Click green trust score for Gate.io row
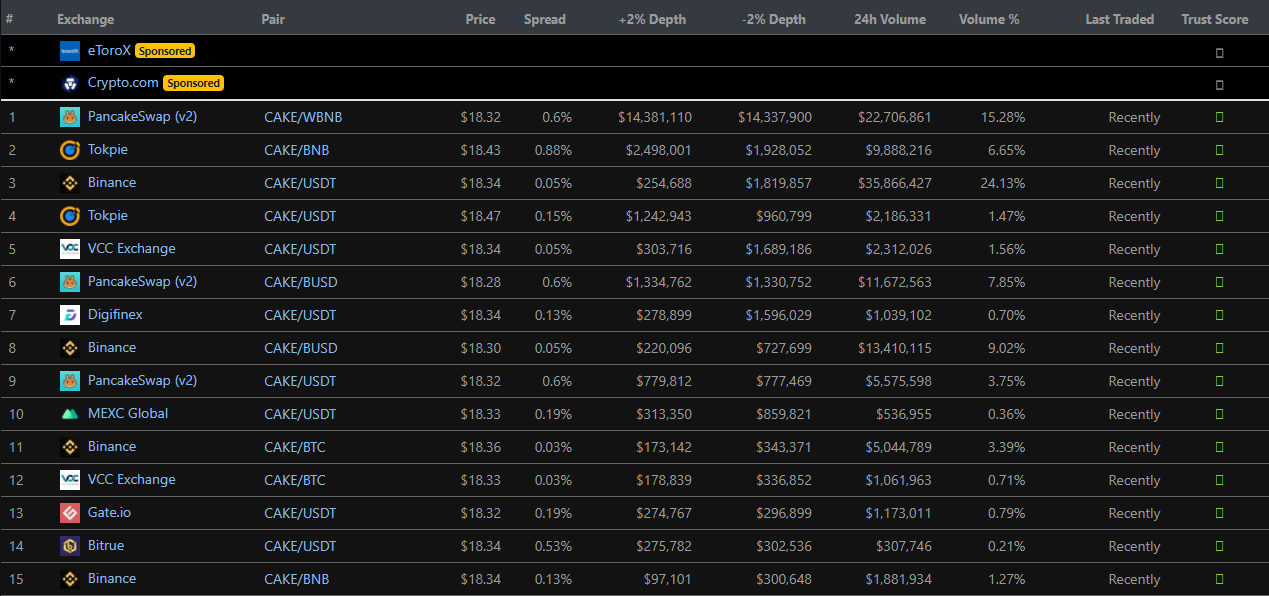The width and height of the screenshot is (1269, 596). [x=1219, y=514]
